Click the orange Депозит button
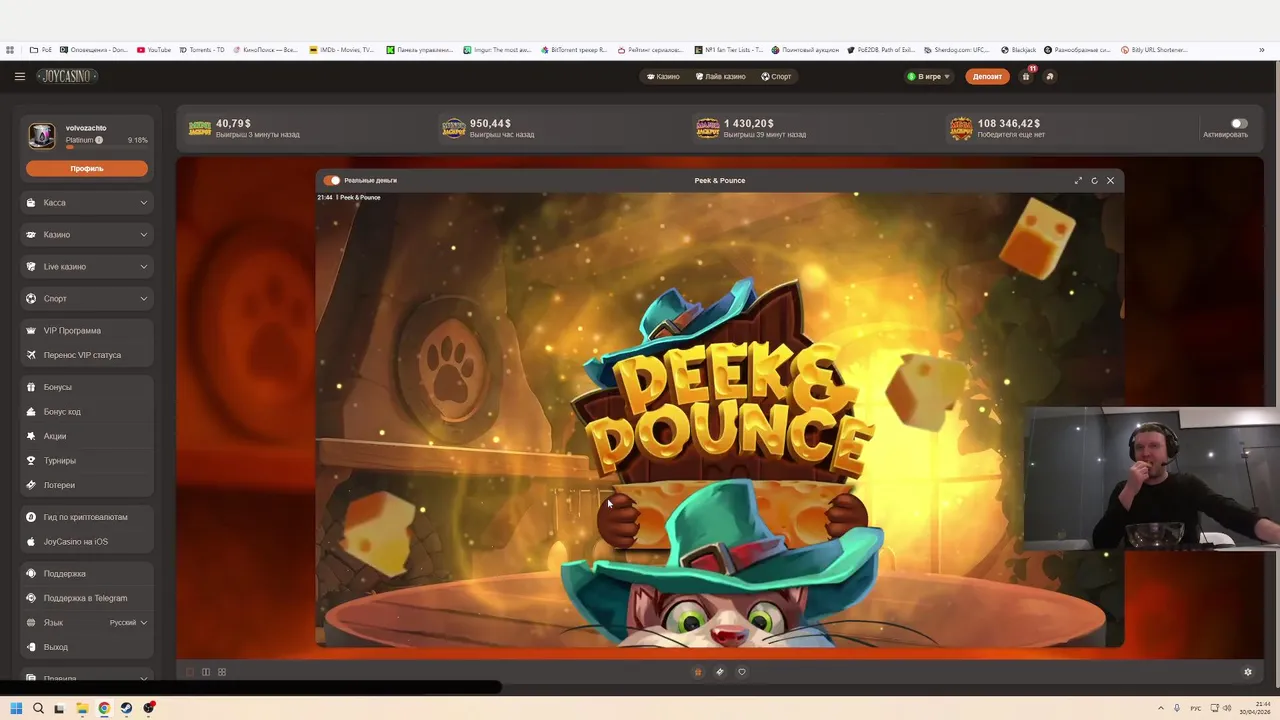Image resolution: width=1280 pixels, height=720 pixels. coord(987,76)
